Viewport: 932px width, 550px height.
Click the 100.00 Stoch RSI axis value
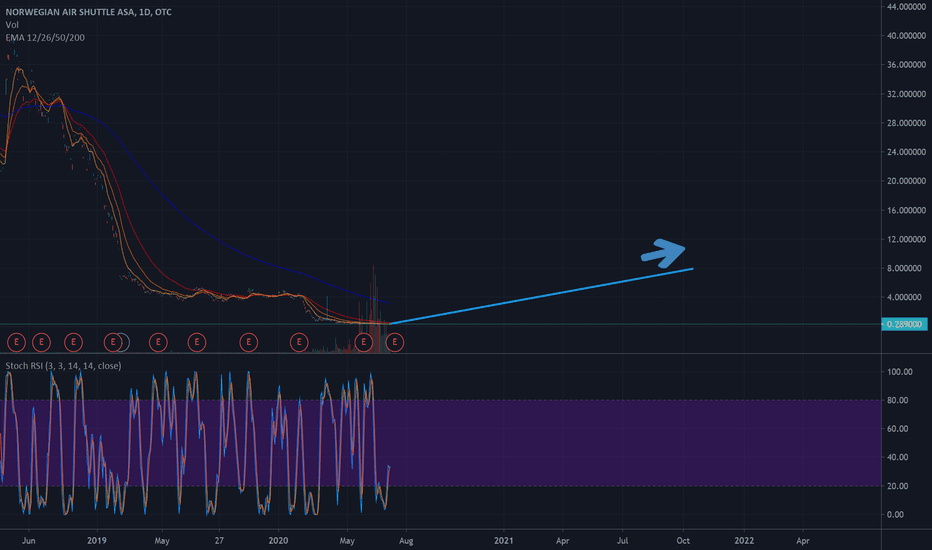900,372
